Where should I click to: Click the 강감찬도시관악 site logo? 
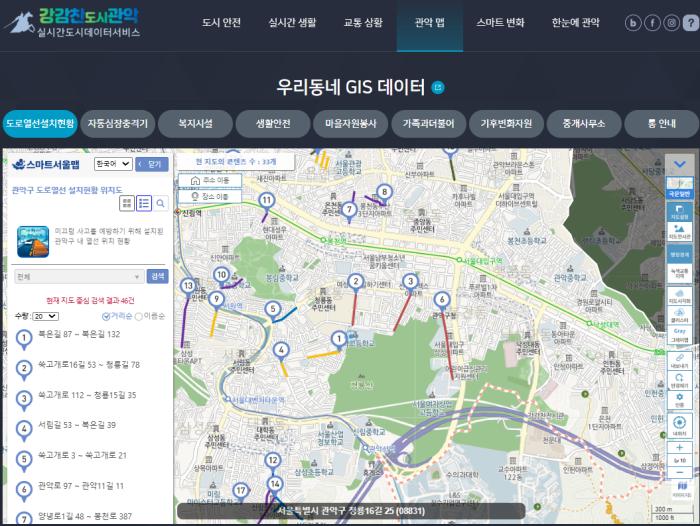pyautogui.click(x=72, y=22)
